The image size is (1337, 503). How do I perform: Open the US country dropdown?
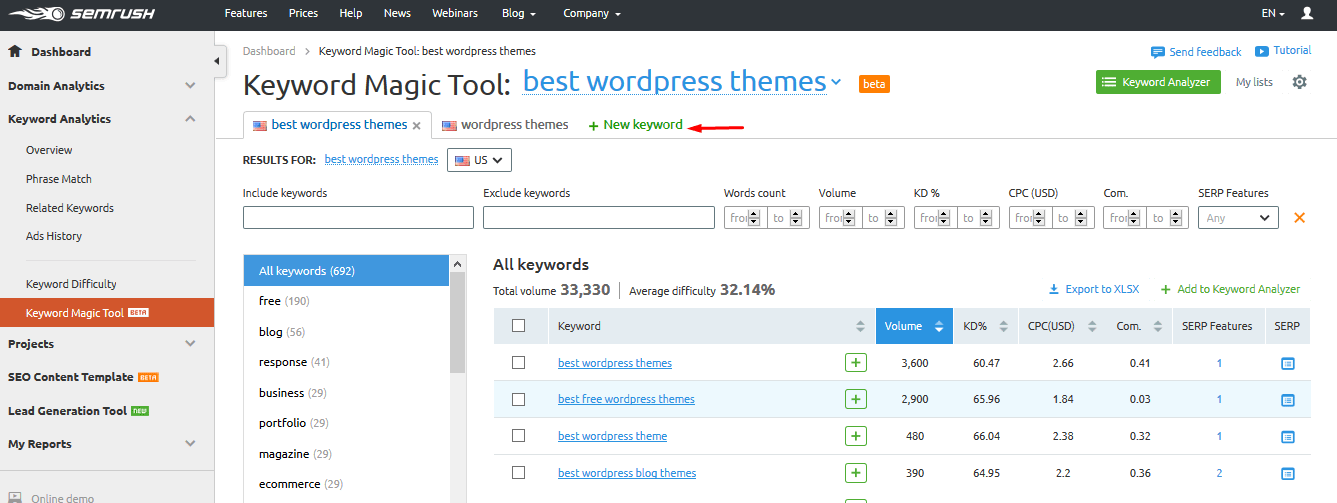point(479,160)
